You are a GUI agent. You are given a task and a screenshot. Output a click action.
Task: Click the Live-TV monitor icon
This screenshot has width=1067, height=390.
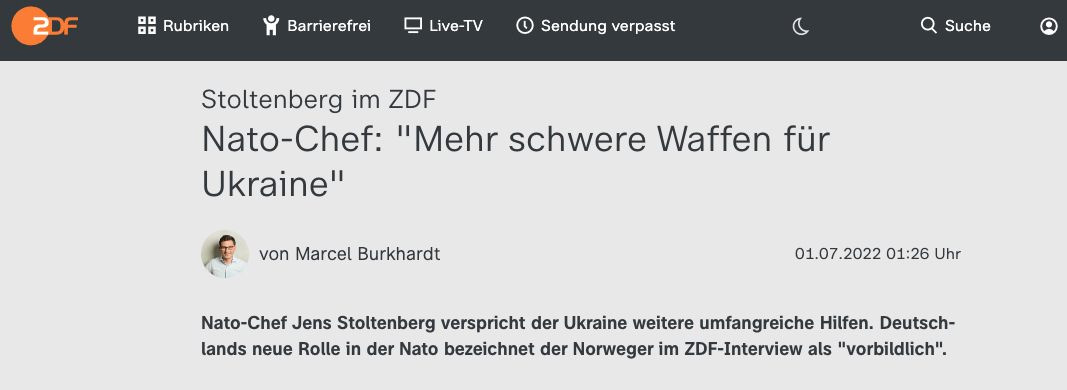(x=412, y=26)
